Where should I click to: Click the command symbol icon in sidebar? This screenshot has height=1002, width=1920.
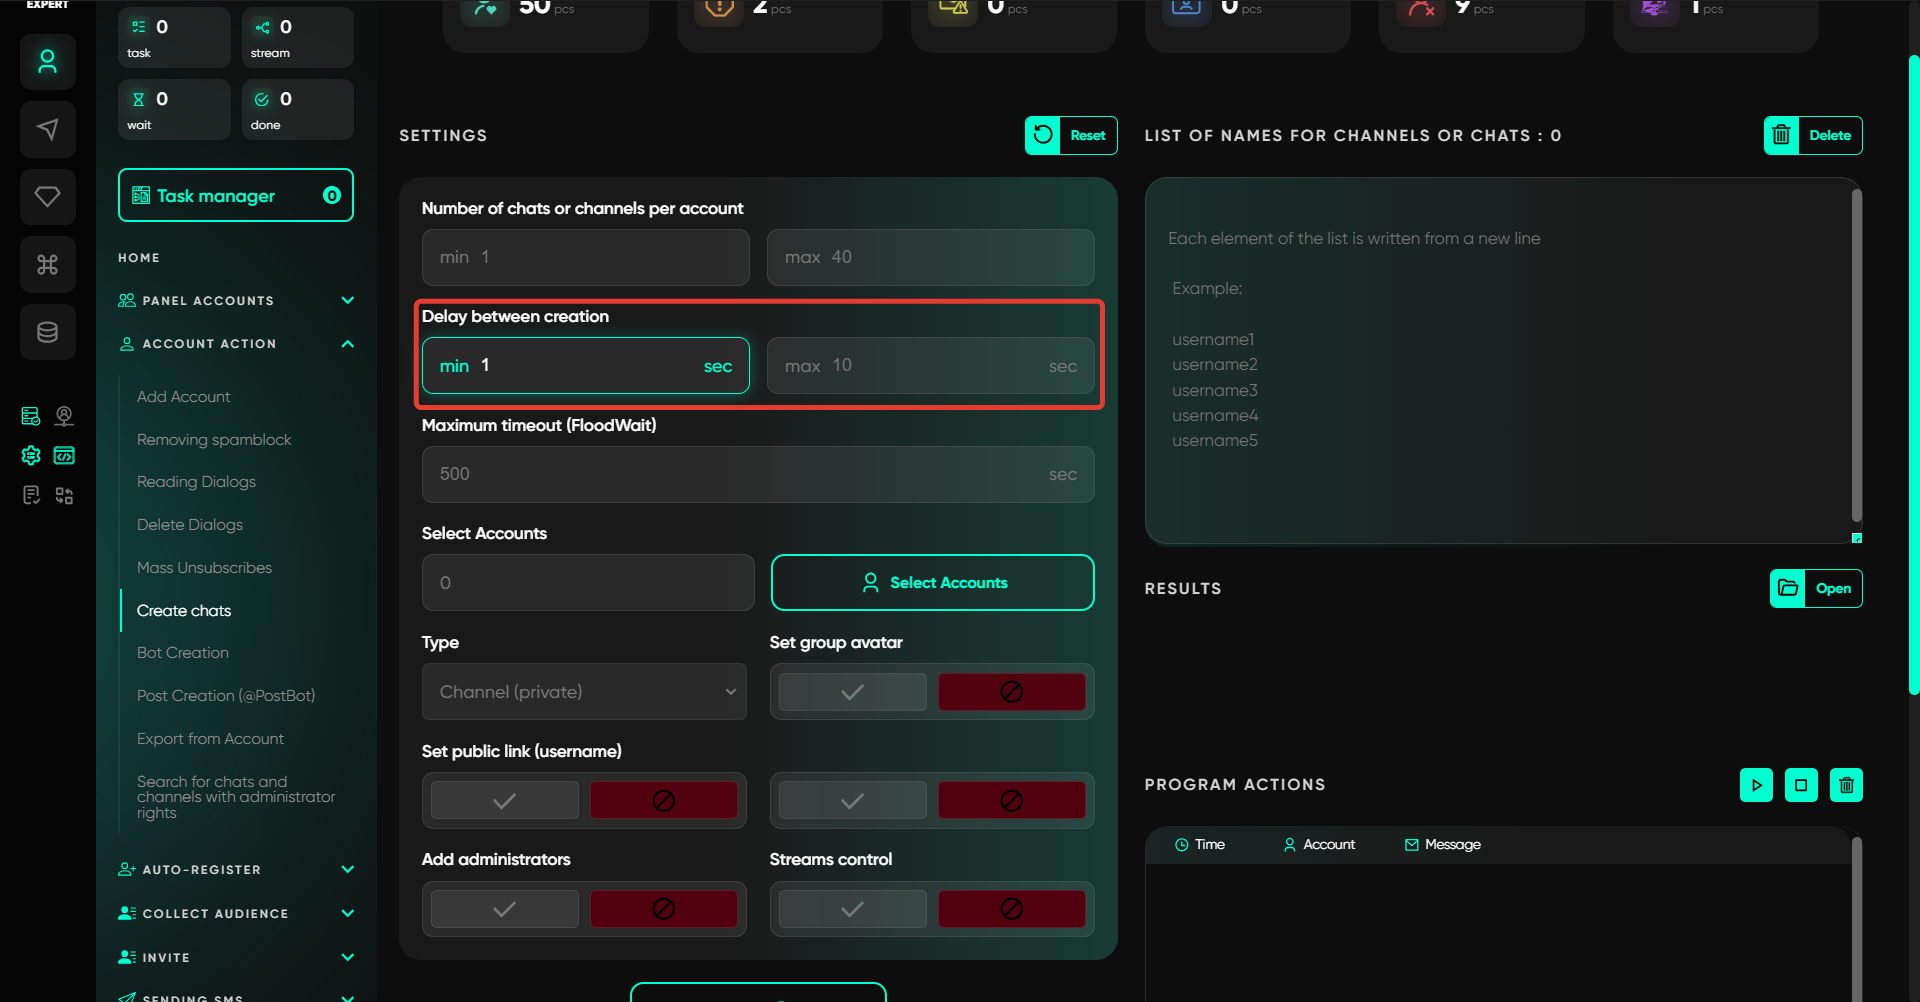(x=47, y=264)
